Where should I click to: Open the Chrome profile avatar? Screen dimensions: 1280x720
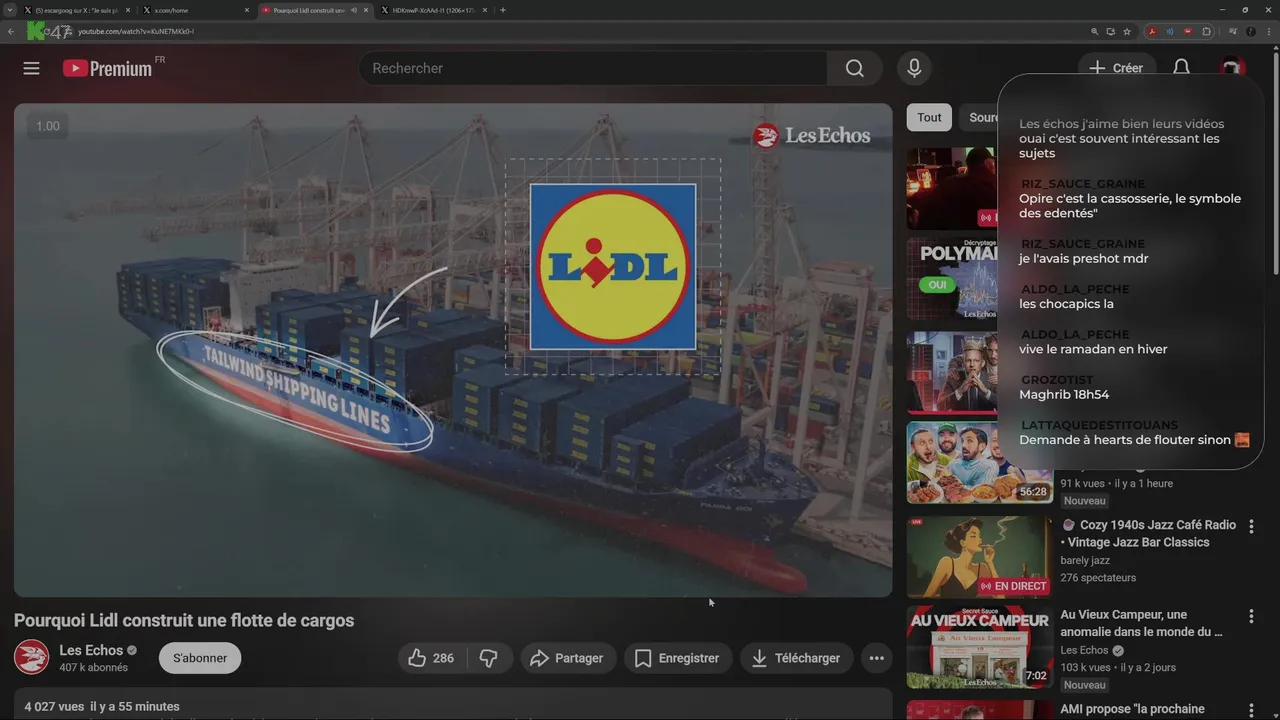pos(1250,31)
